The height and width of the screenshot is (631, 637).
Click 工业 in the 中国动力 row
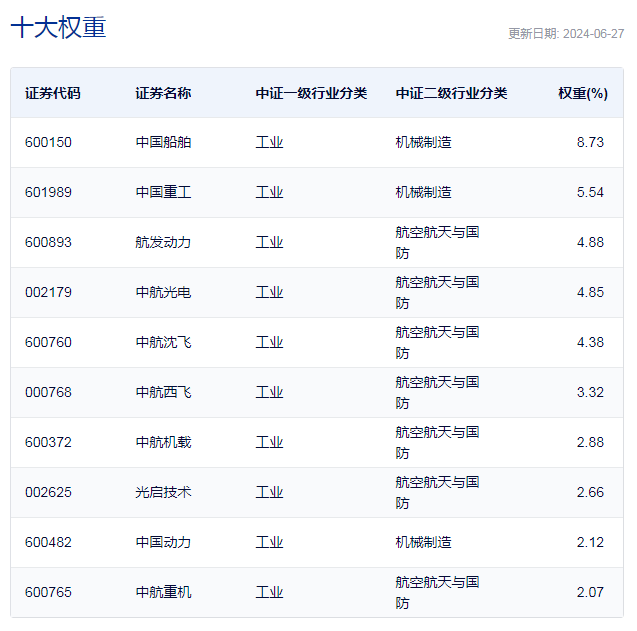pos(269,542)
